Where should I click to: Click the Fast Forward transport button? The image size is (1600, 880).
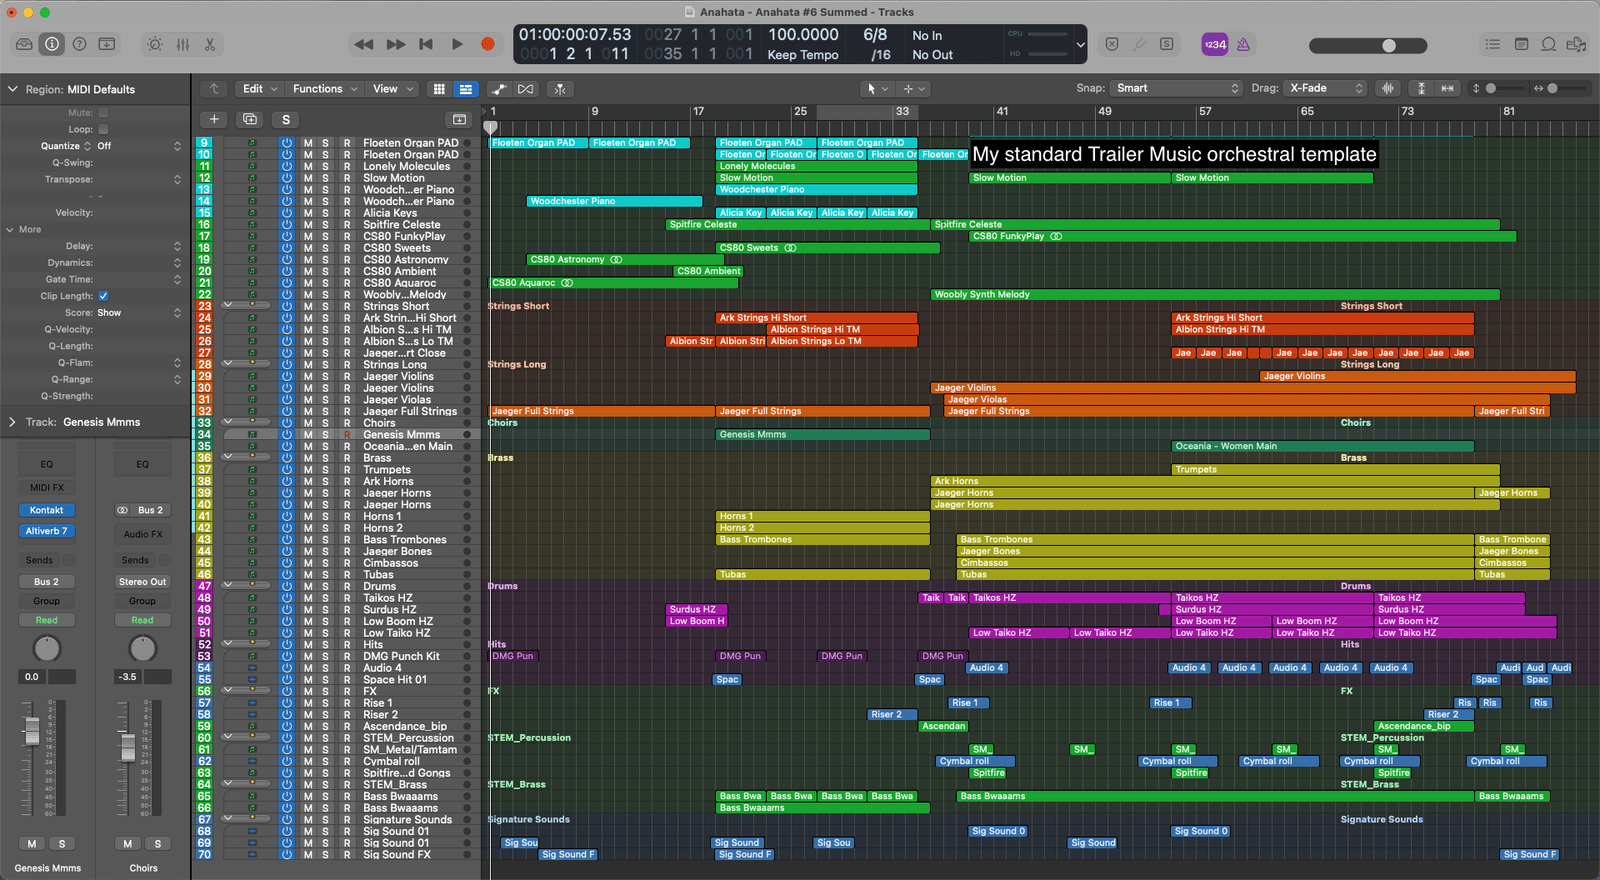(x=396, y=44)
